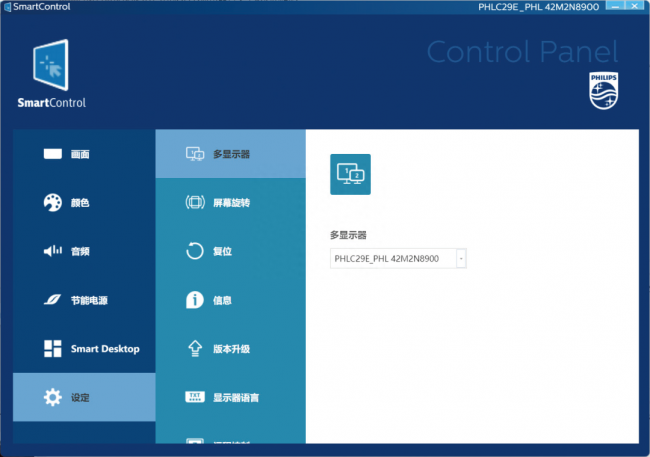
Task: Click the 设定 gear icon
Action: click(x=53, y=397)
